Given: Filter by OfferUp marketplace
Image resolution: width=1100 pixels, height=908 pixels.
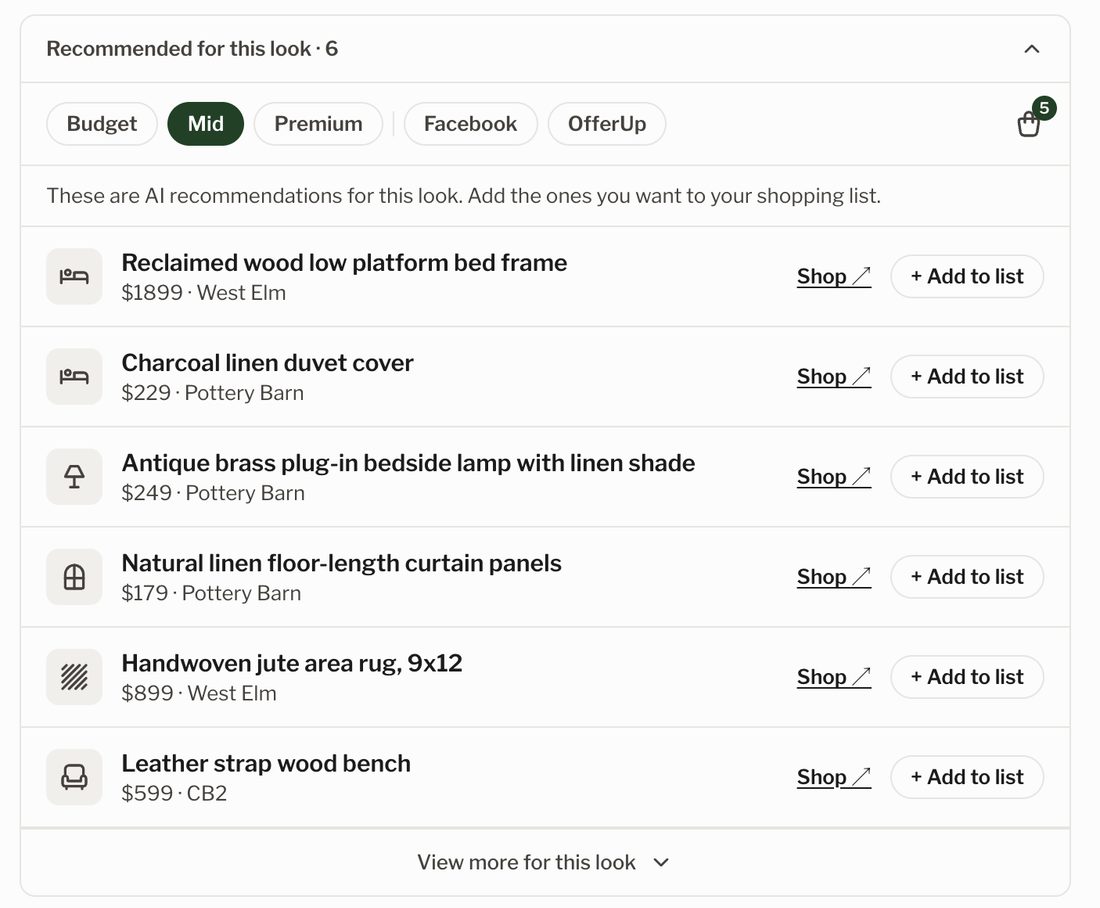Looking at the screenshot, I should (x=607, y=124).
